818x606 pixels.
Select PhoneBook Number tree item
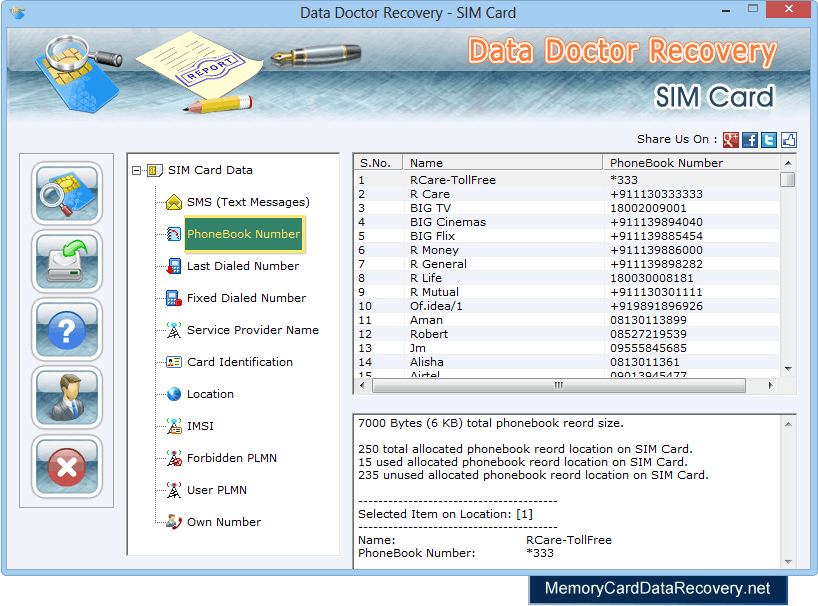244,234
